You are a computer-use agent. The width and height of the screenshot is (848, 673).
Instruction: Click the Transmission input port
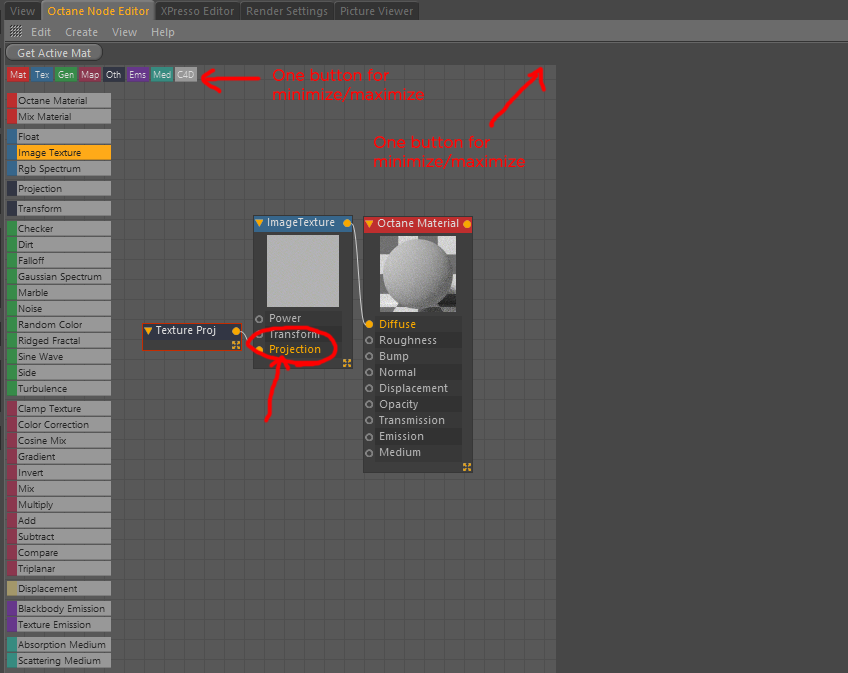(369, 420)
